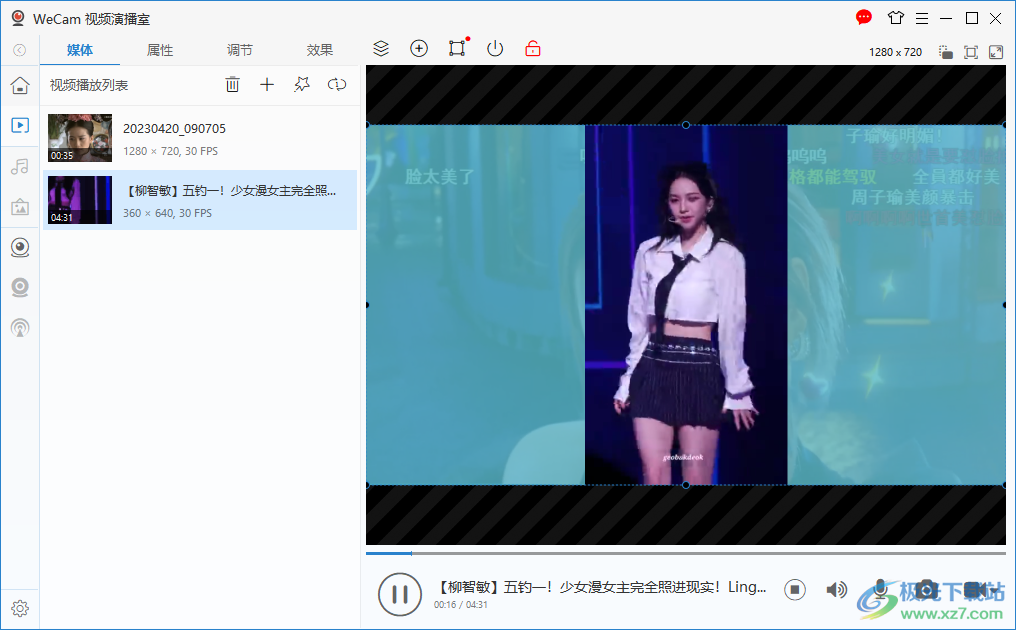The width and height of the screenshot is (1016, 630).
Task: Open the 属性 (Properties) tab
Action: [x=159, y=49]
